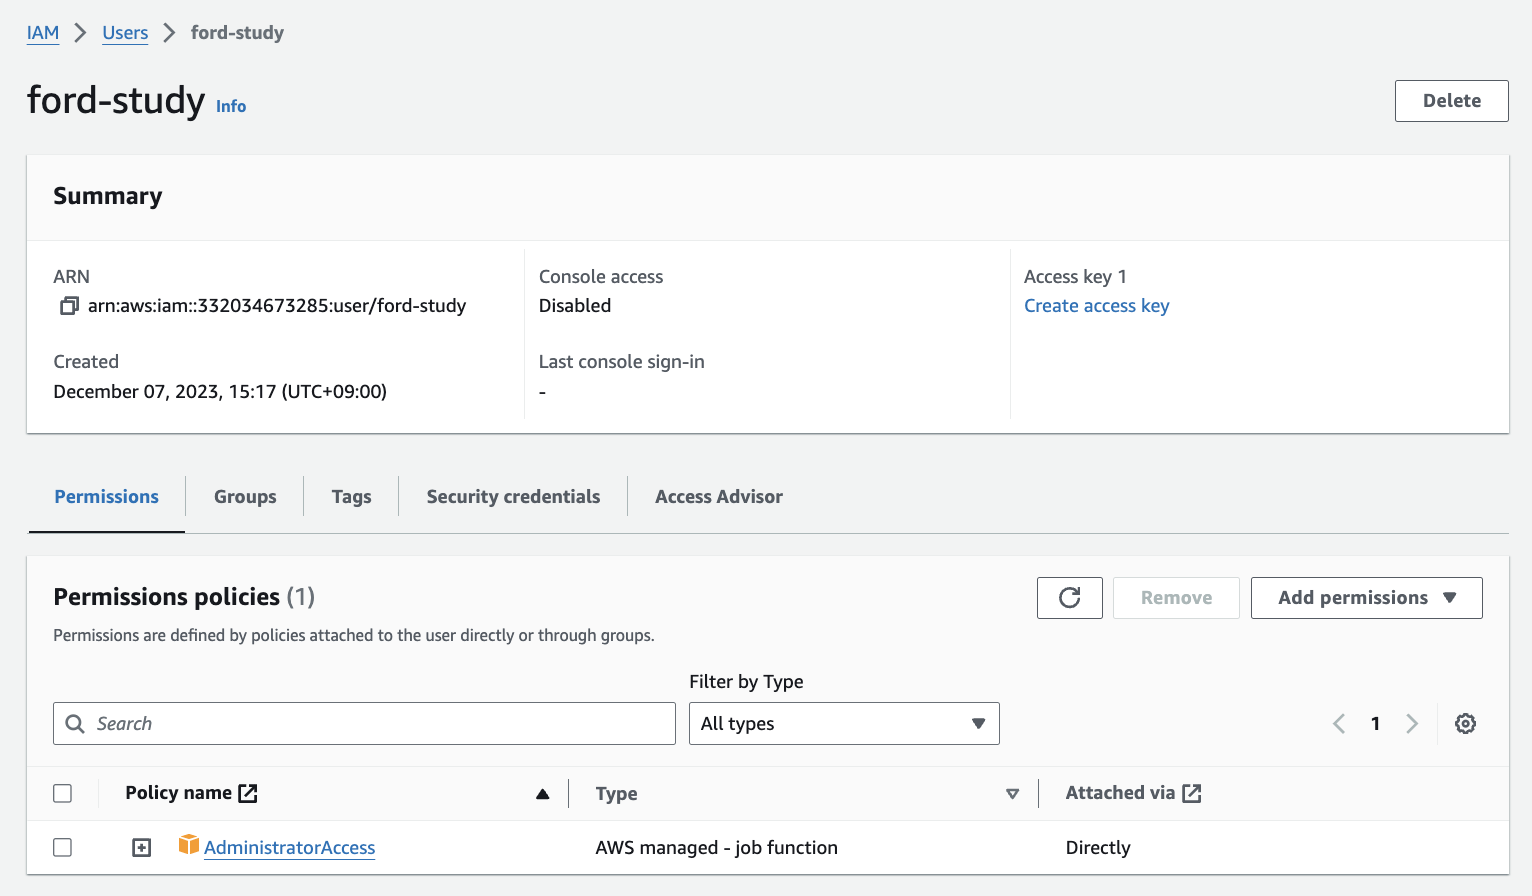Follow the Create access key link
Screen dimensions: 1532x896
point(1097,306)
